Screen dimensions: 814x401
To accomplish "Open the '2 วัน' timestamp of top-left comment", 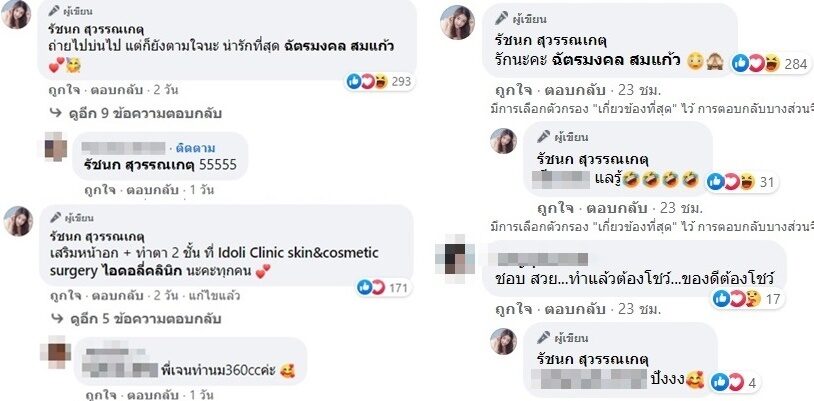I will (x=166, y=90).
